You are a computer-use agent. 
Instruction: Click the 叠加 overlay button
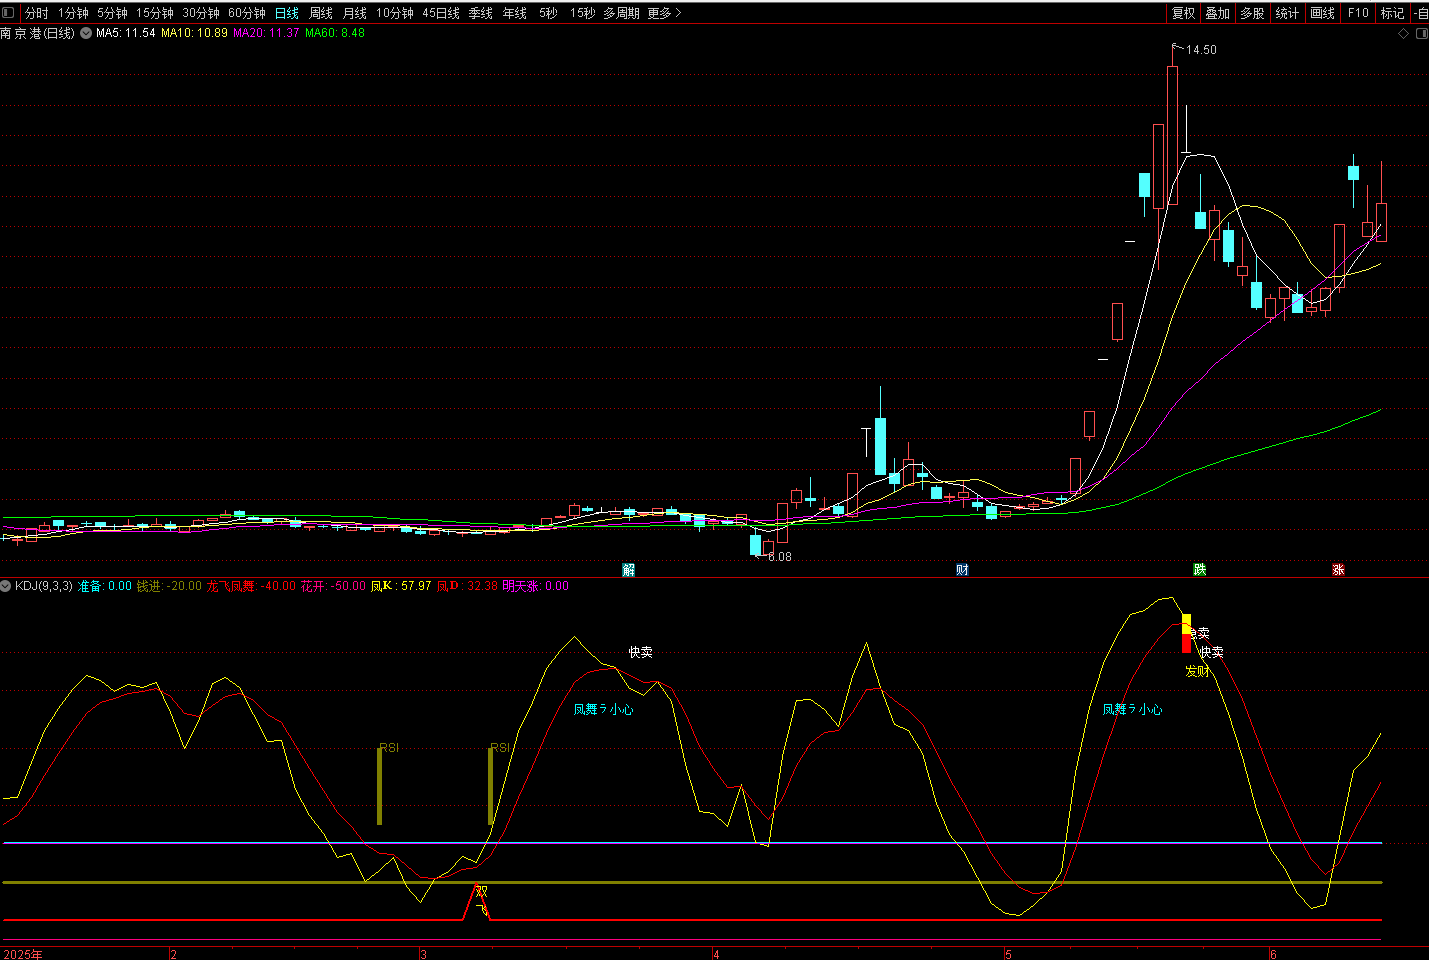(1218, 13)
